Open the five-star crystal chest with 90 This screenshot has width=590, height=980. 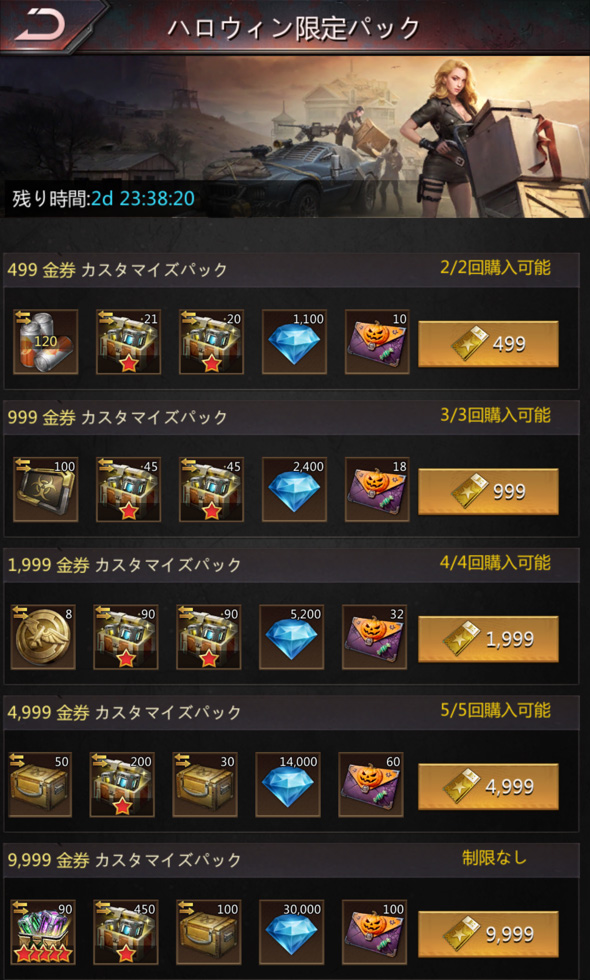click(x=43, y=932)
